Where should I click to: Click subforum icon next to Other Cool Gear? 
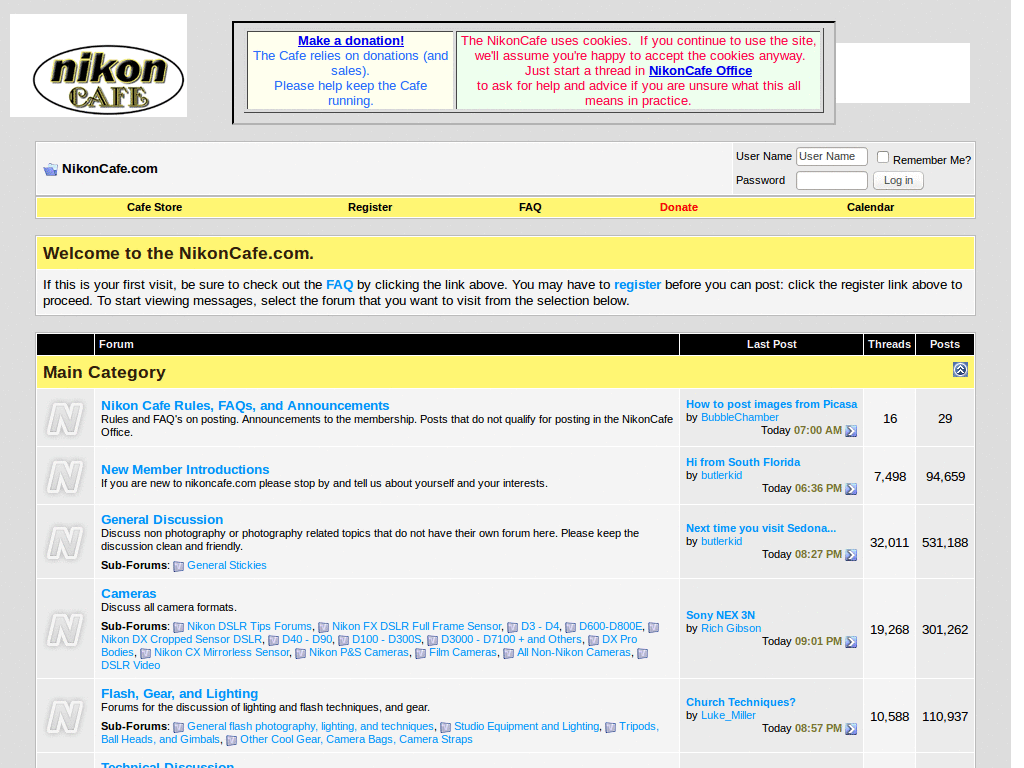pos(231,740)
